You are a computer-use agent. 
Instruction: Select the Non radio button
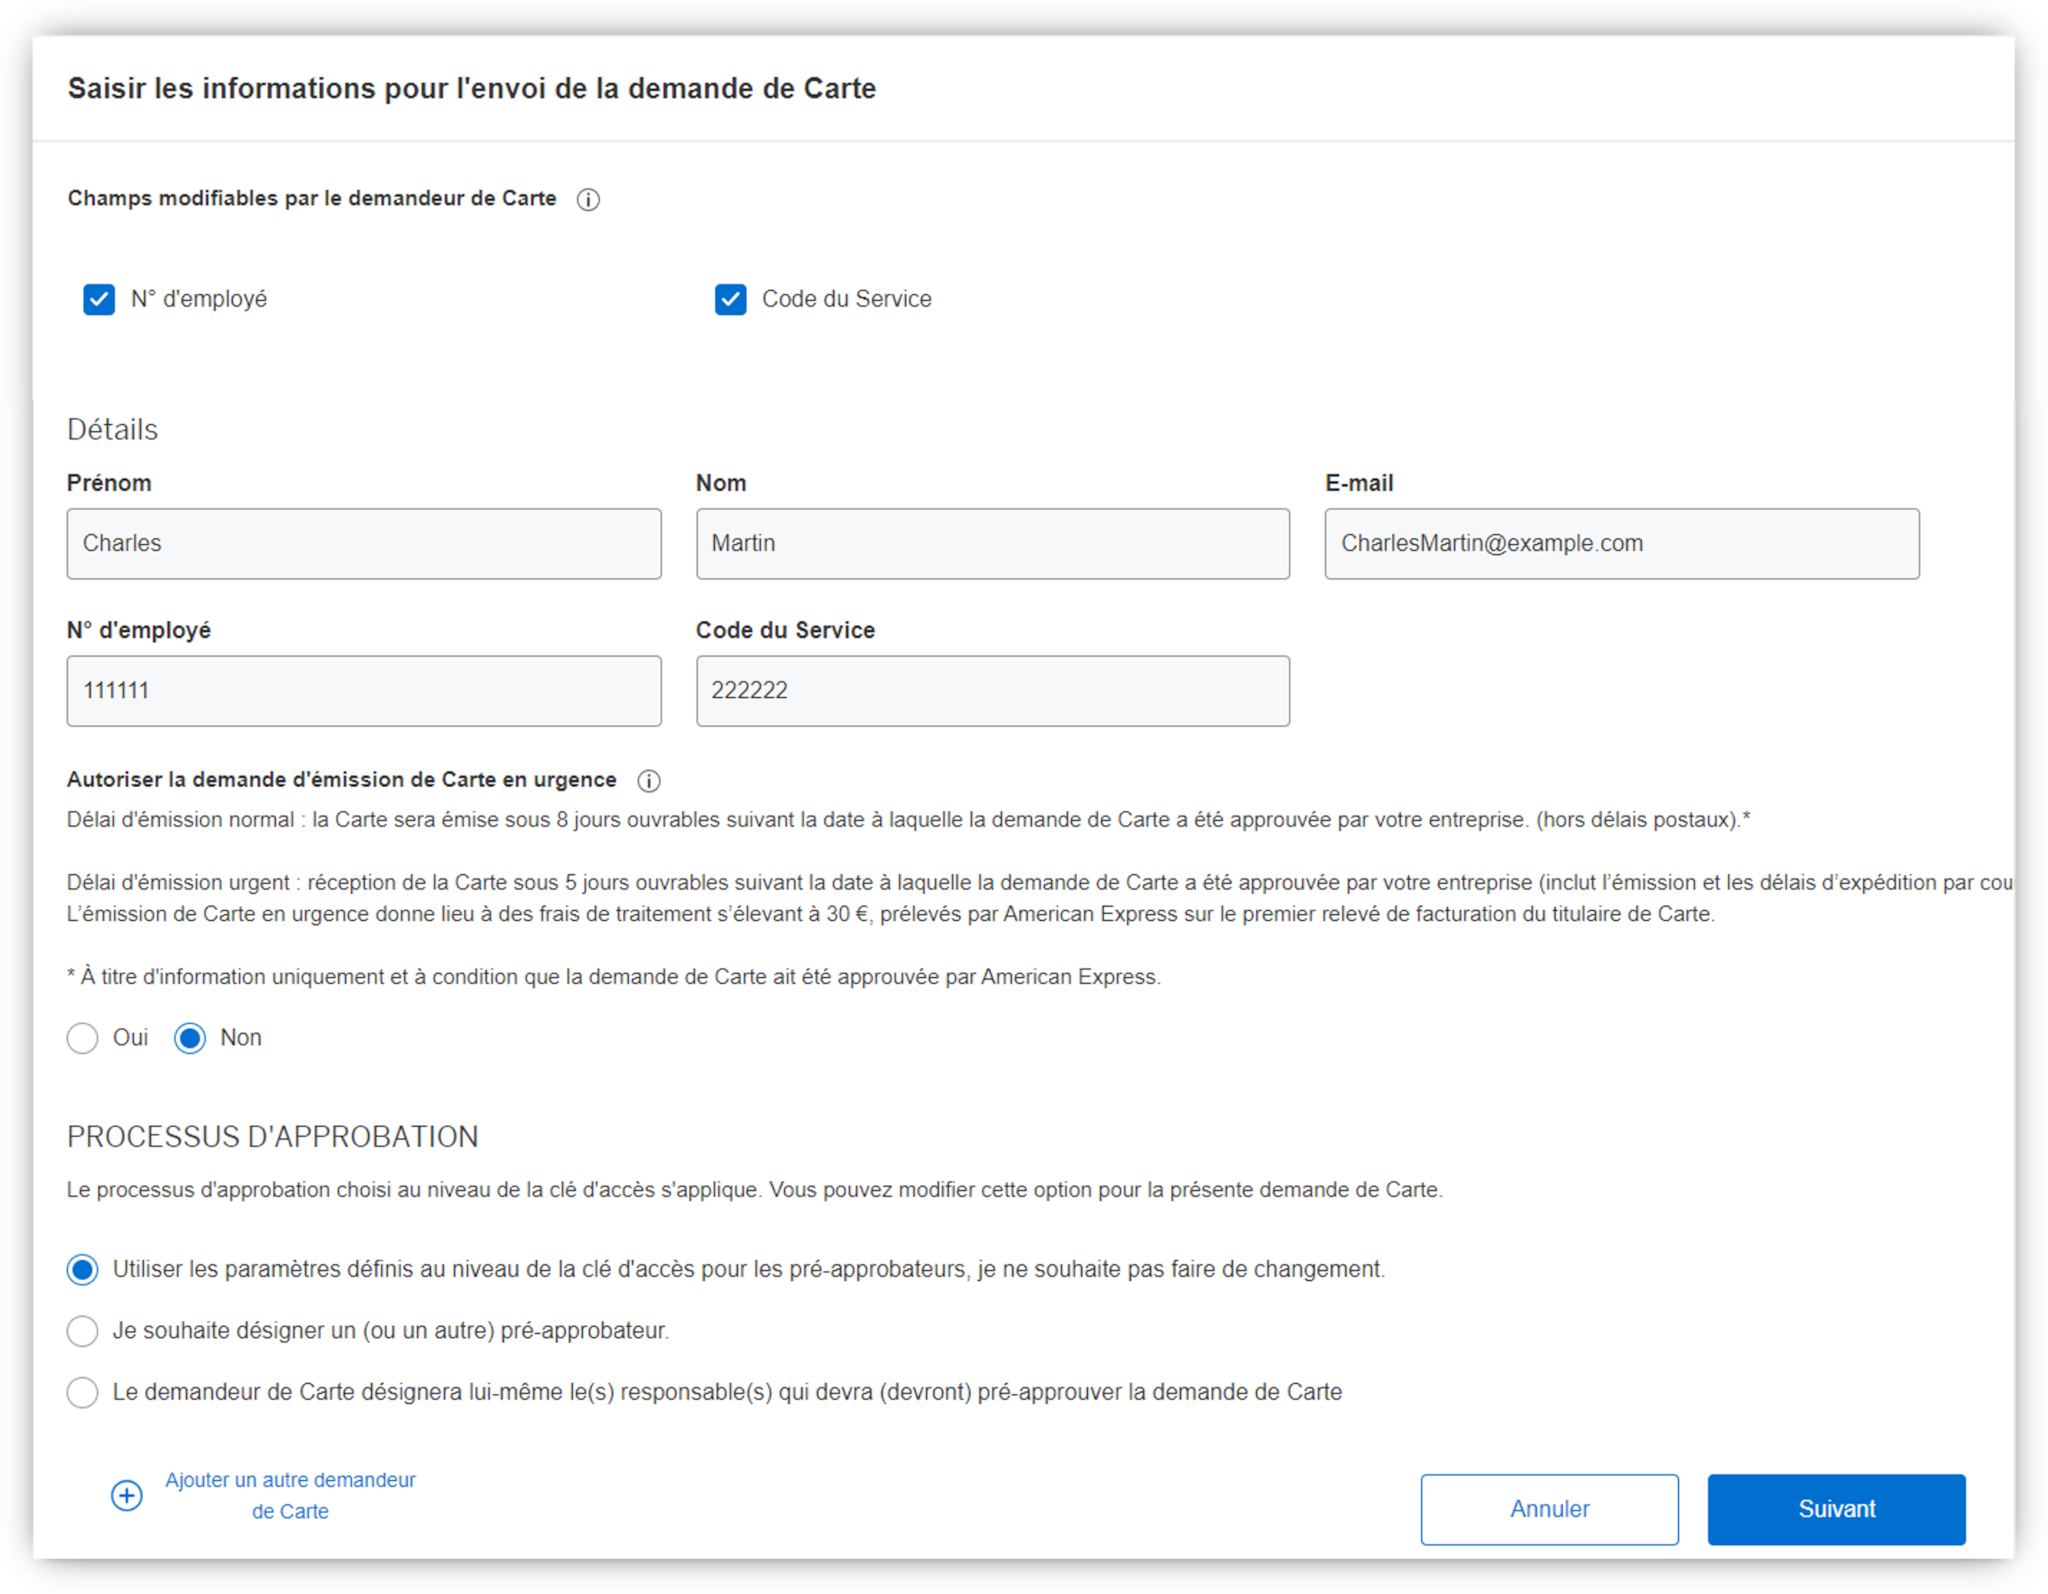click(x=190, y=1038)
